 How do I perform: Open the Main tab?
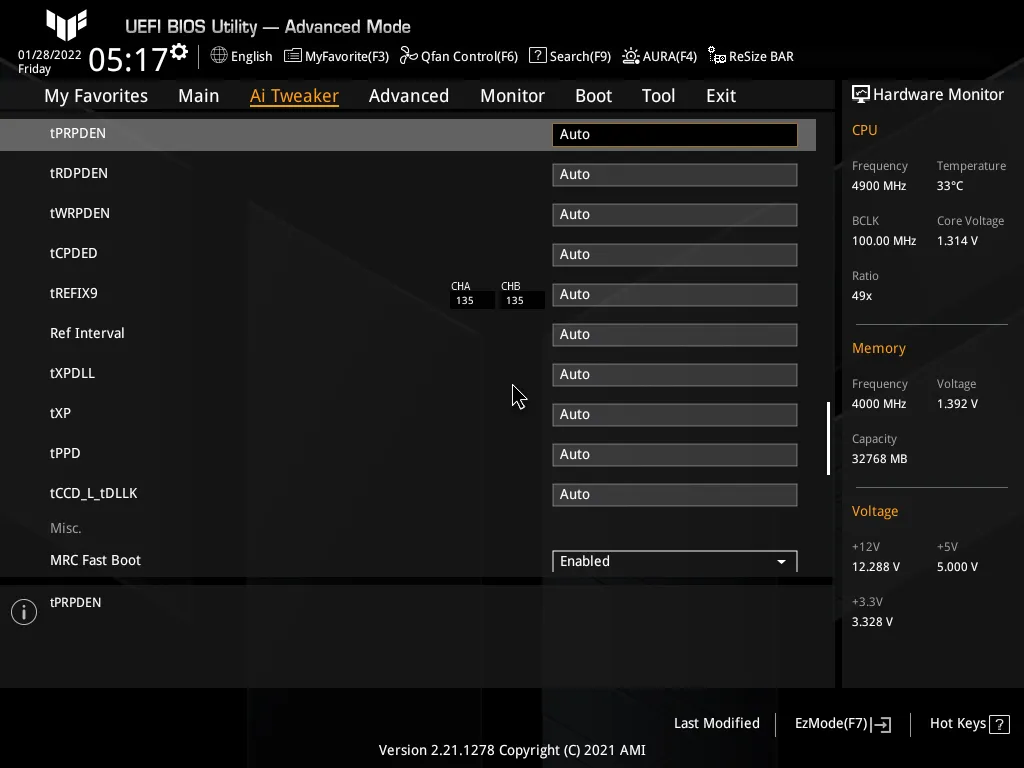(x=199, y=96)
